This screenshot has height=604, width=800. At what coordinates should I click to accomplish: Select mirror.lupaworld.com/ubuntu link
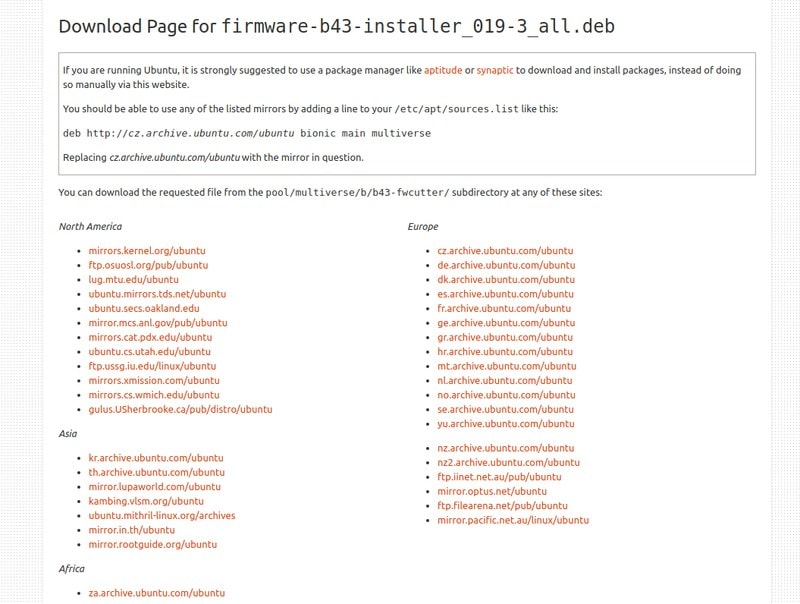coord(155,487)
